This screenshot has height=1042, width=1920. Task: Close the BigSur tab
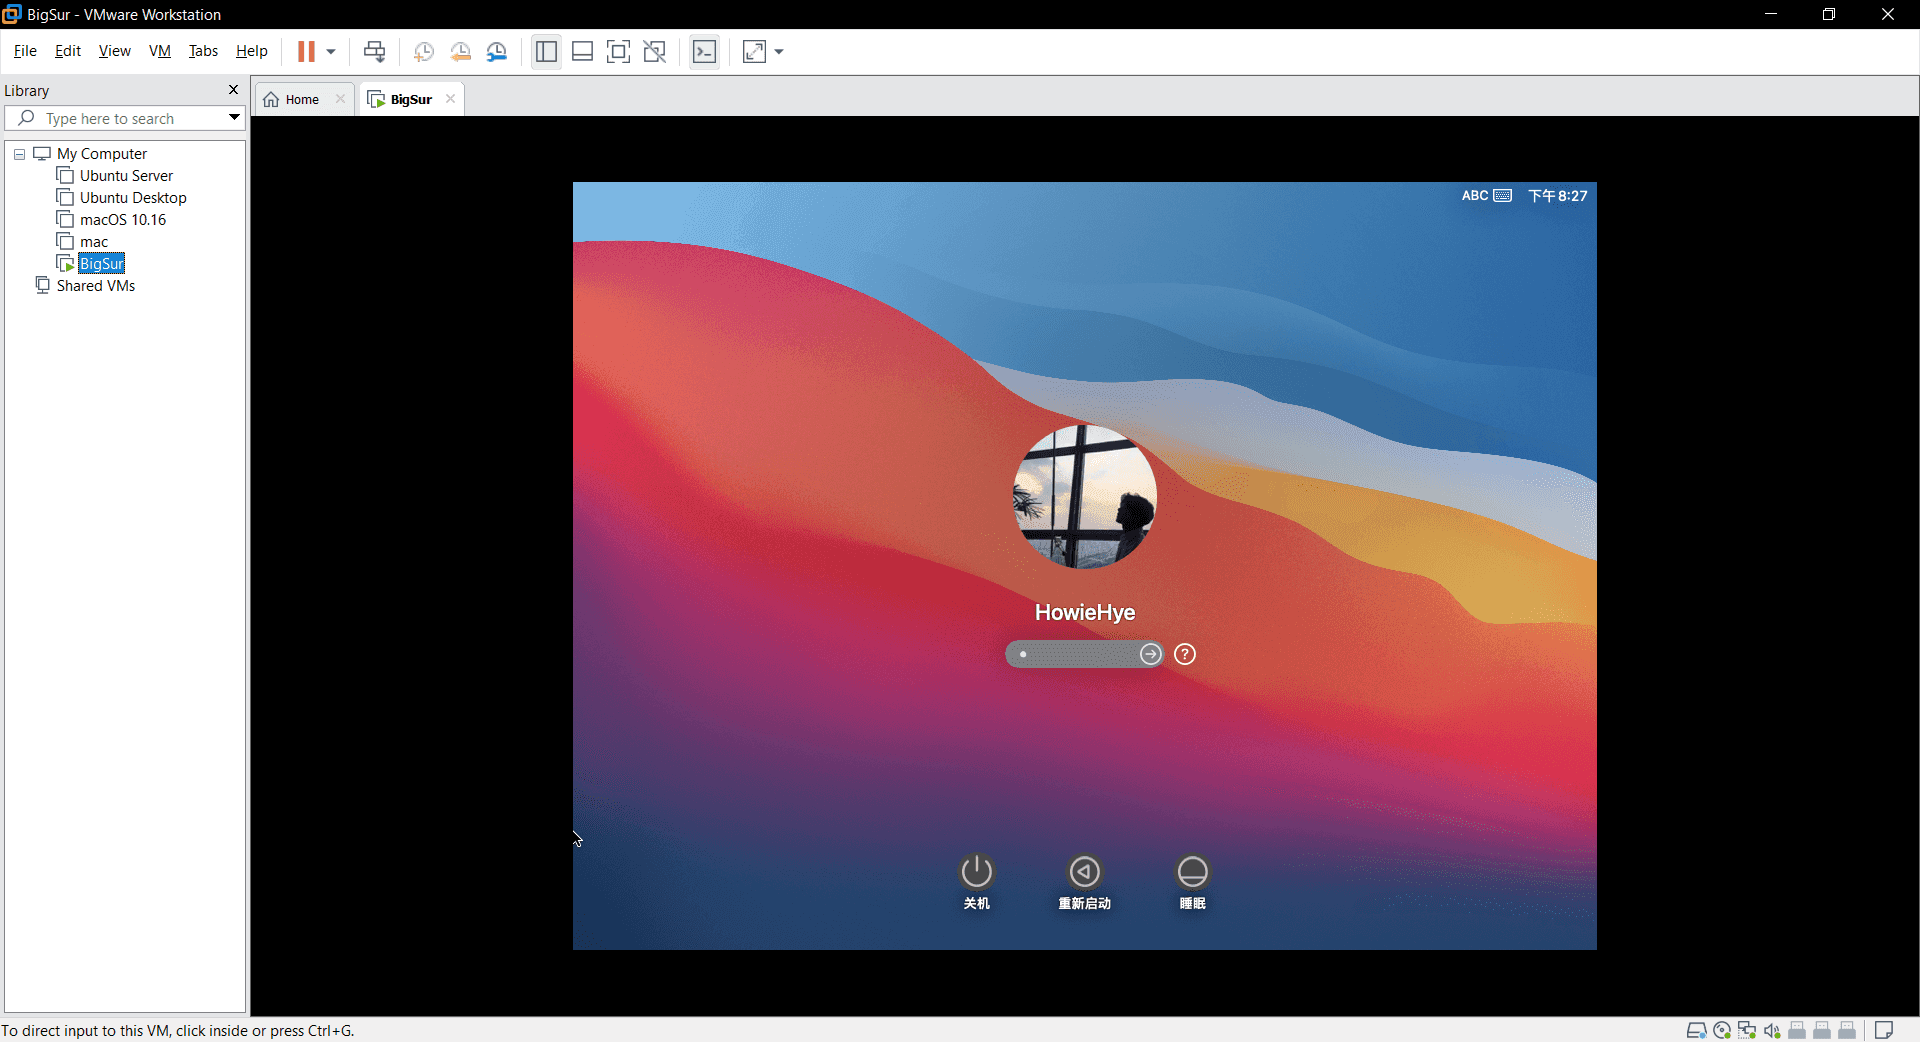coord(450,99)
